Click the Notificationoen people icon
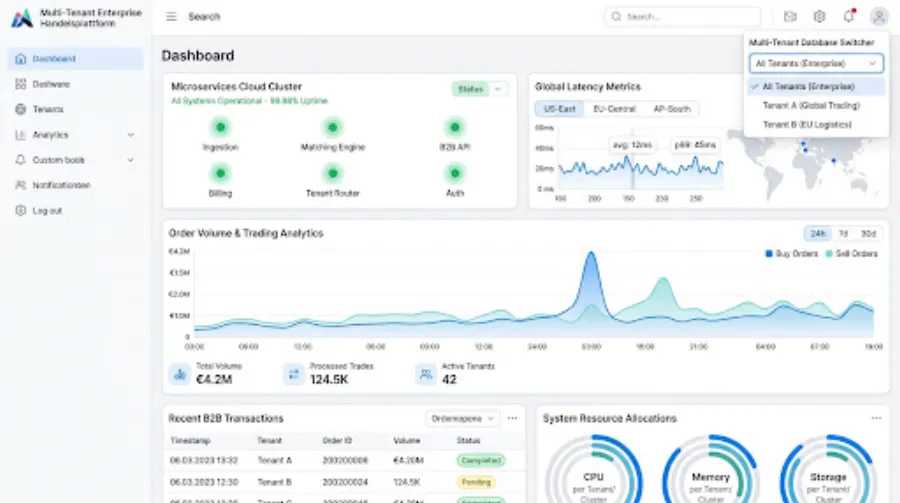Screen dimensions: 900x503 (x=21, y=185)
